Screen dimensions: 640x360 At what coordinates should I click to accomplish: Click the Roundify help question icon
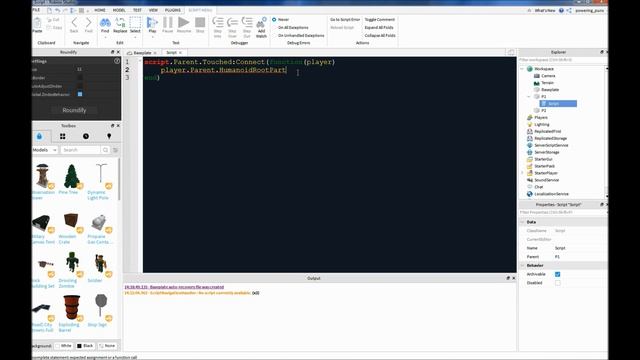coord(117,61)
